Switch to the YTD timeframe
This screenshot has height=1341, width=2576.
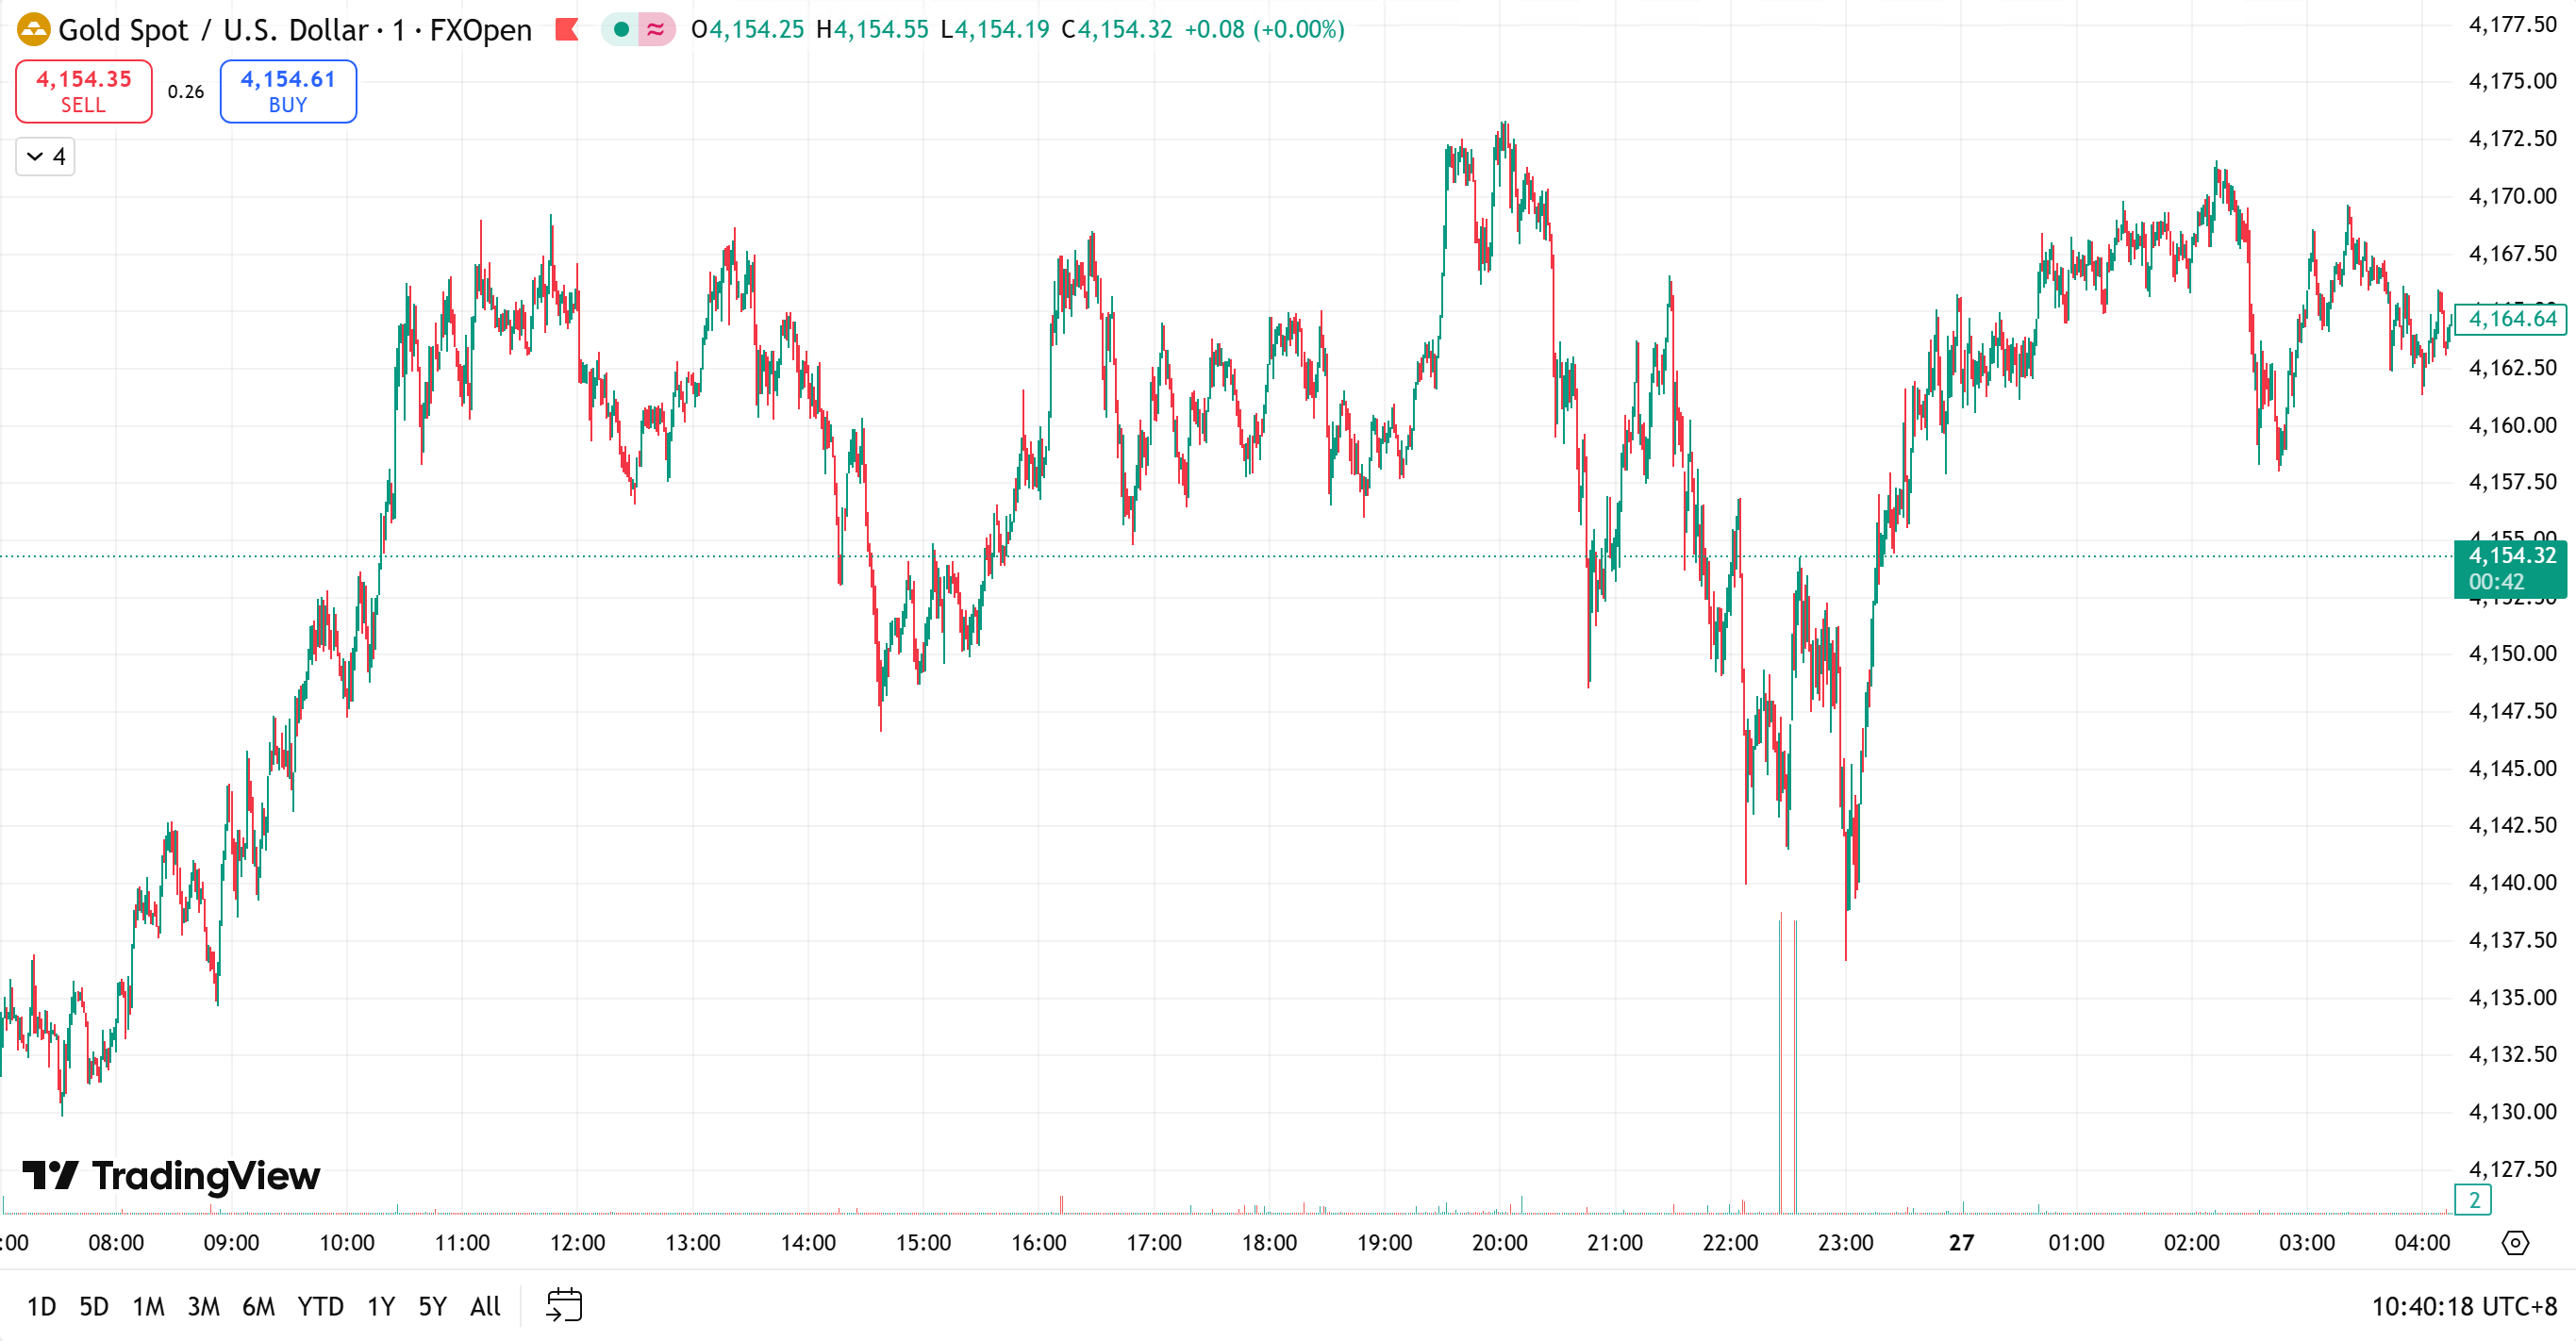pyautogui.click(x=320, y=1306)
